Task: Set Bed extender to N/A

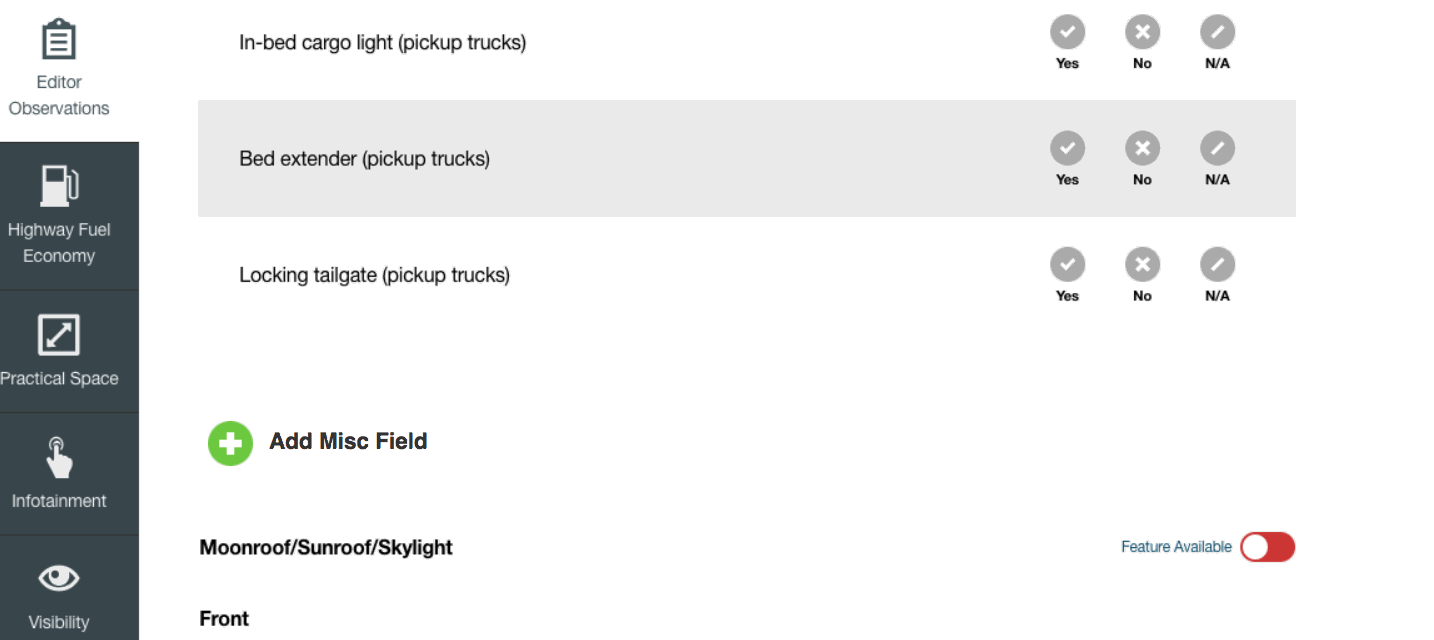Action: 1217,149
